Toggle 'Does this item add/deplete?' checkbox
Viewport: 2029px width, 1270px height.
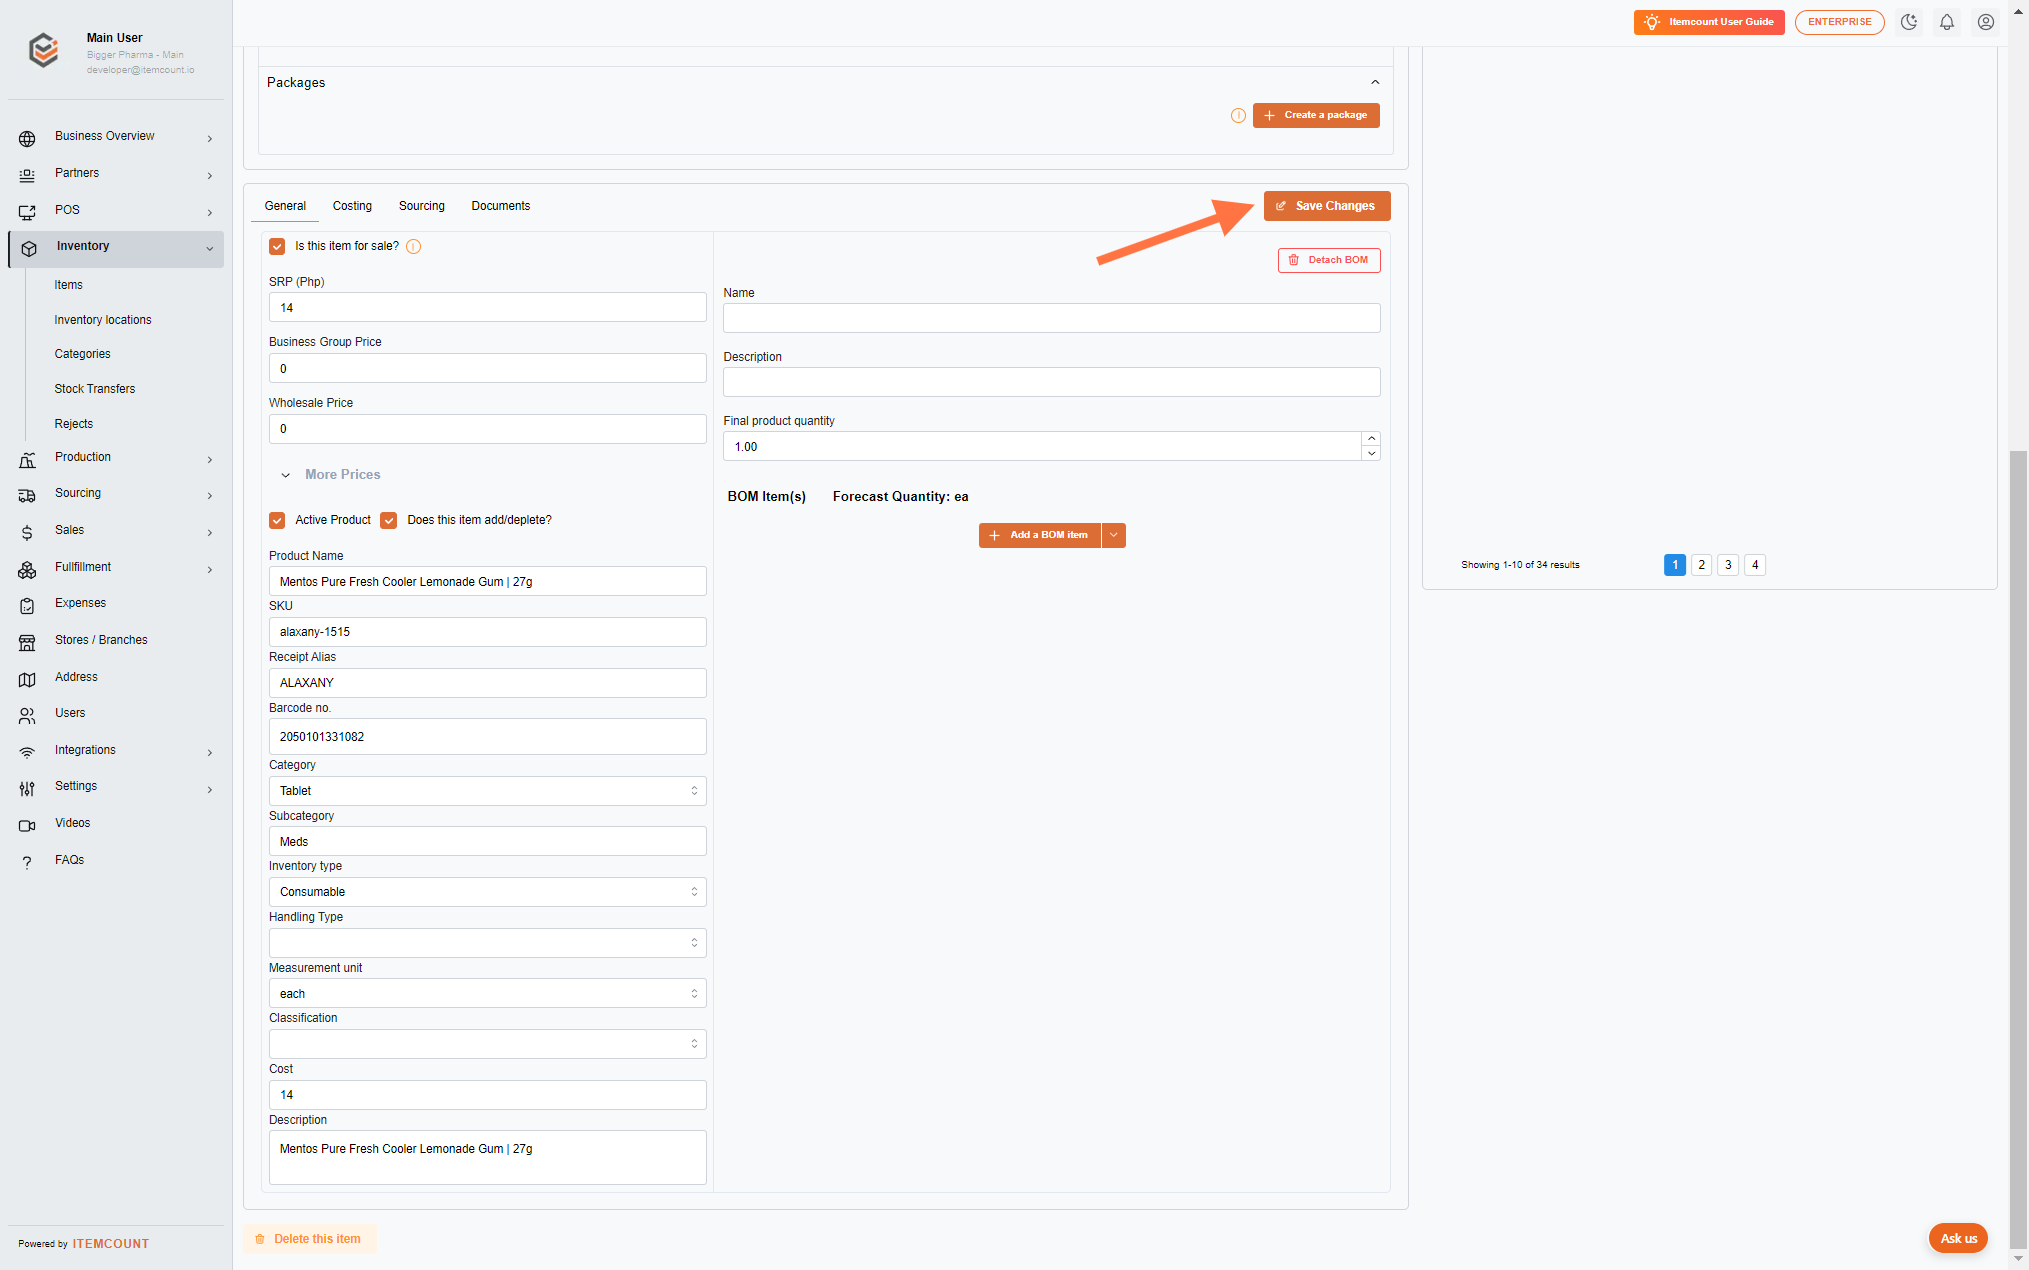(x=389, y=520)
